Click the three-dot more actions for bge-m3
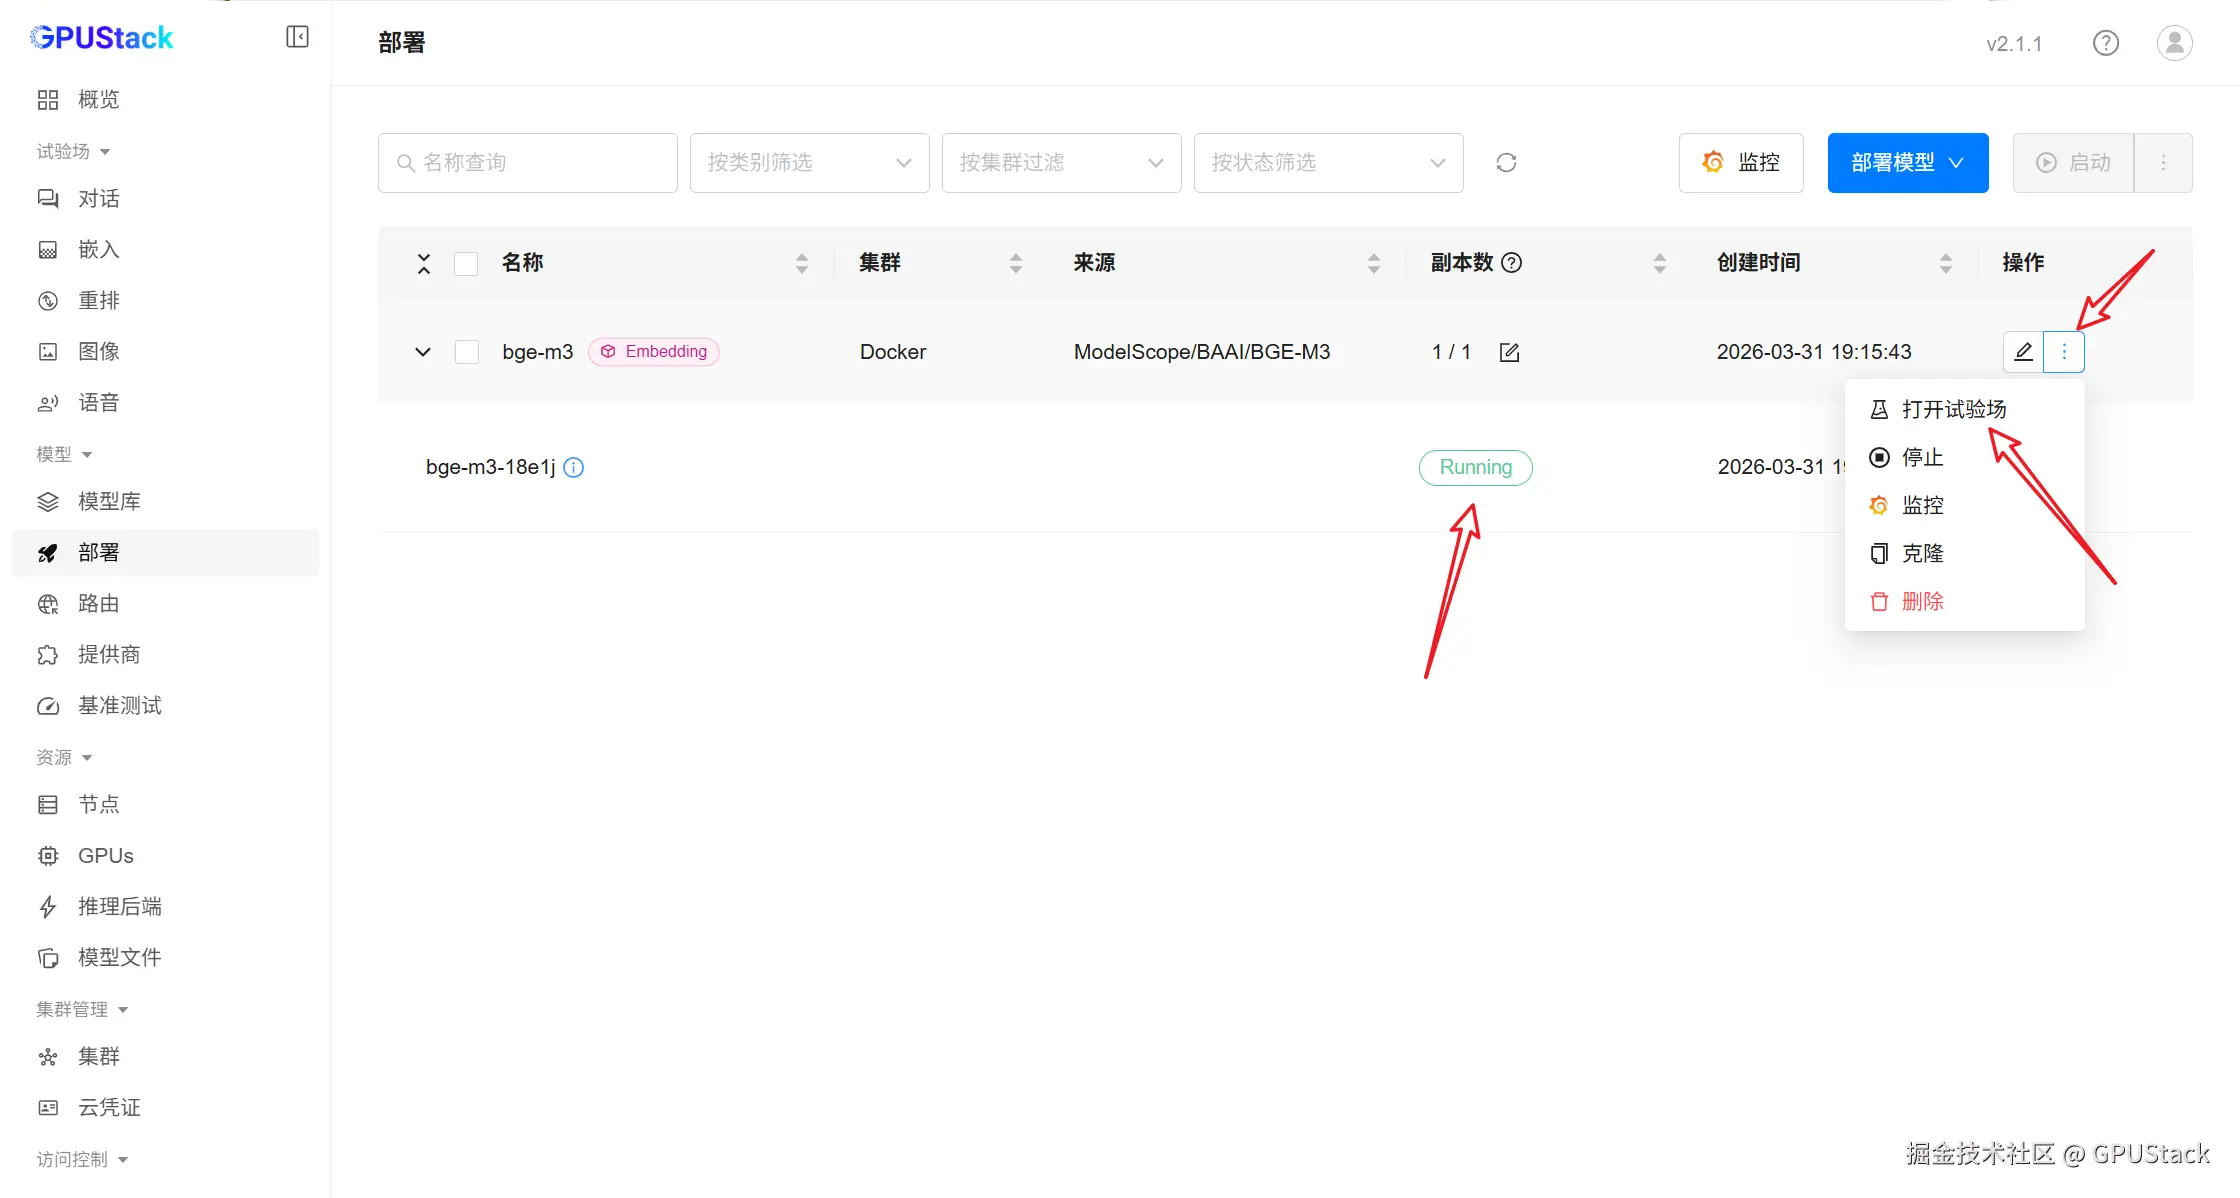The image size is (2240, 1198). tap(2064, 352)
